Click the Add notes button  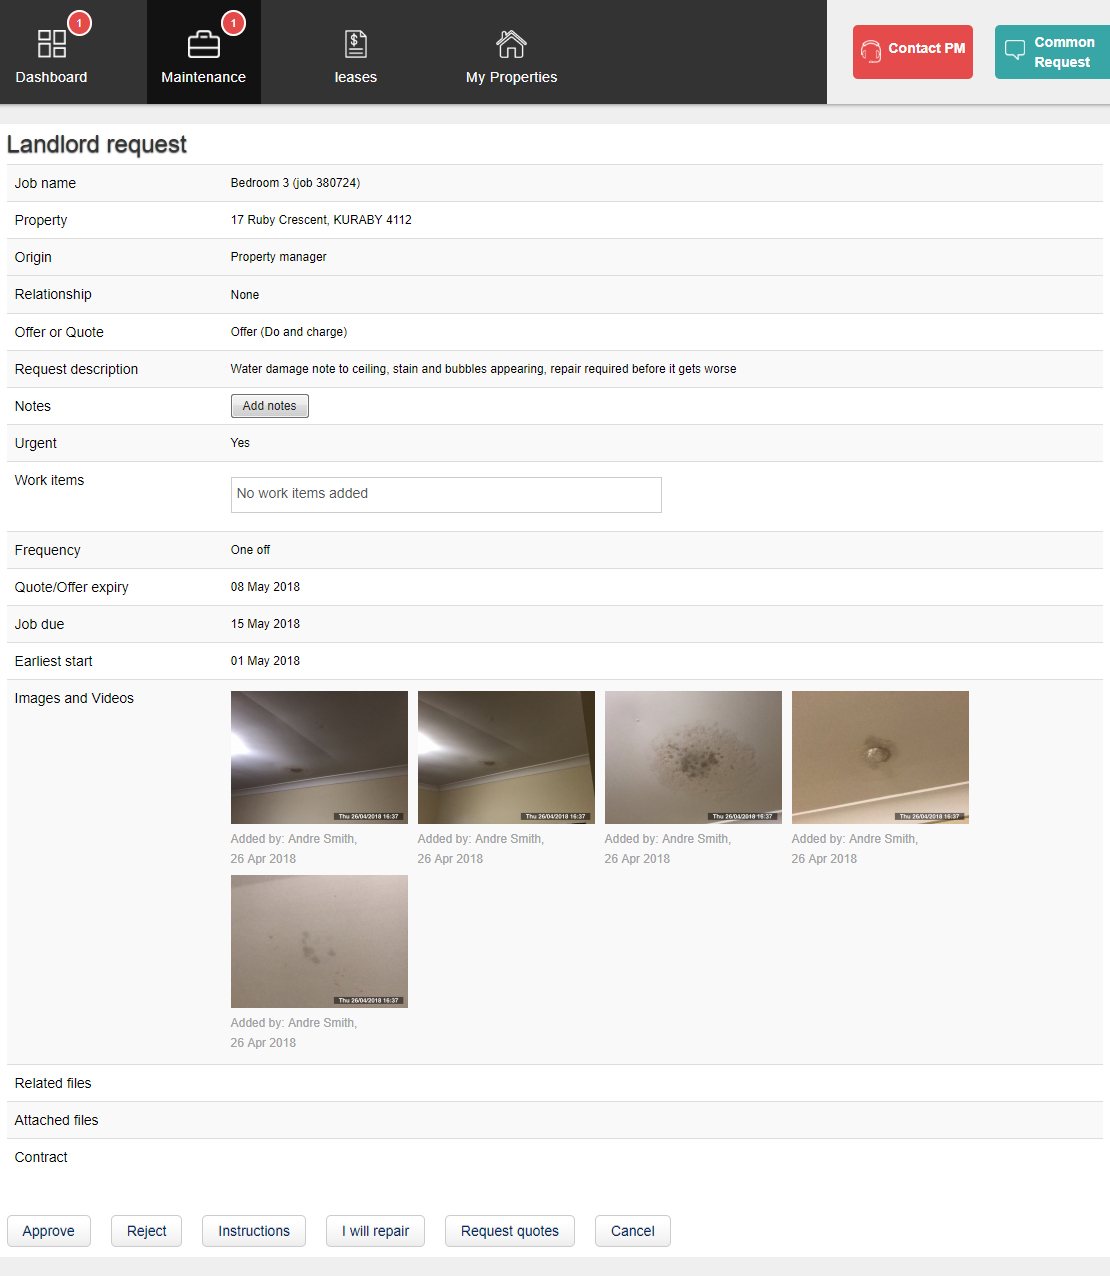click(269, 406)
